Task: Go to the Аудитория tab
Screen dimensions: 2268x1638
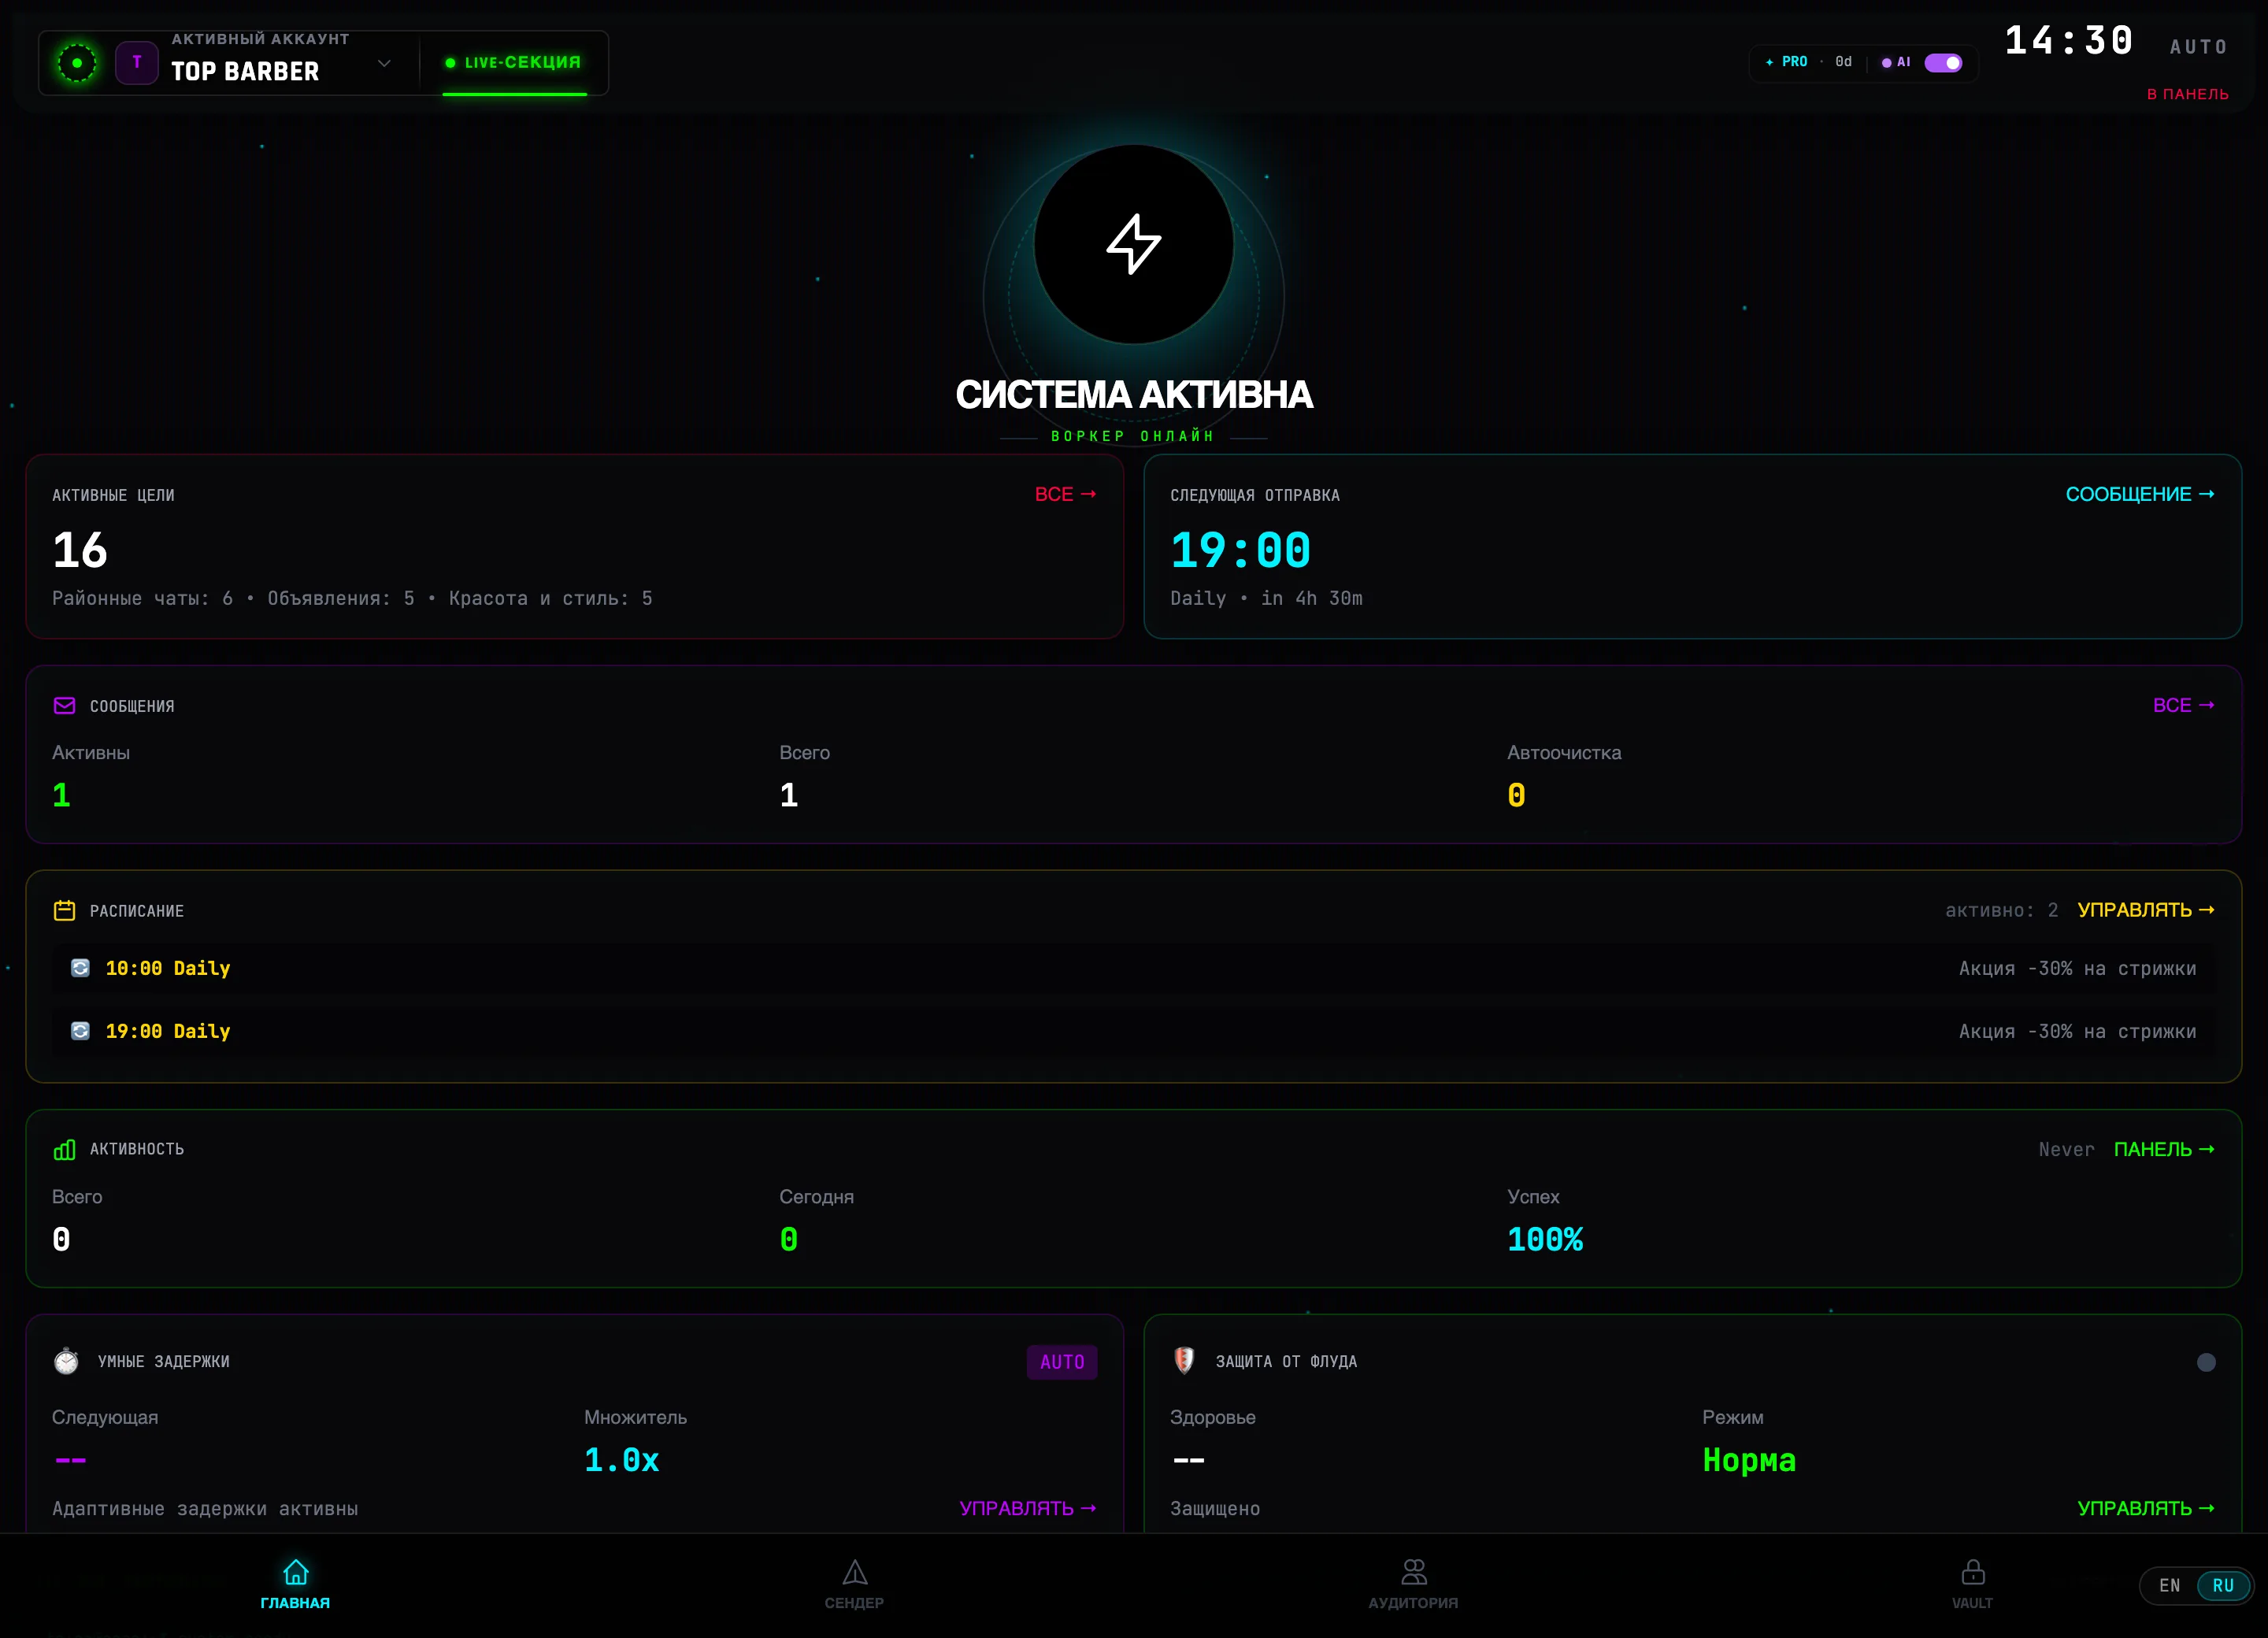Action: coord(1413,1585)
